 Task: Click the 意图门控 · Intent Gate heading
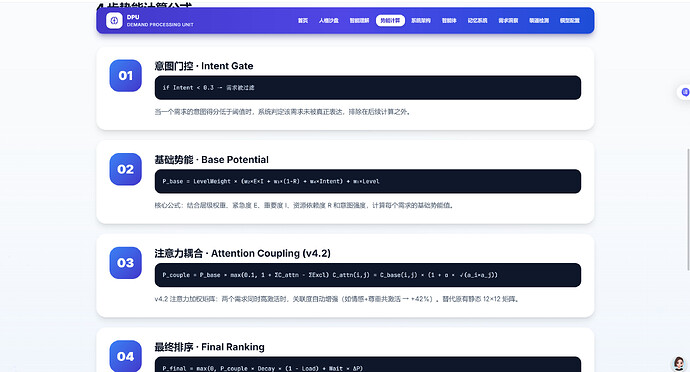point(204,66)
